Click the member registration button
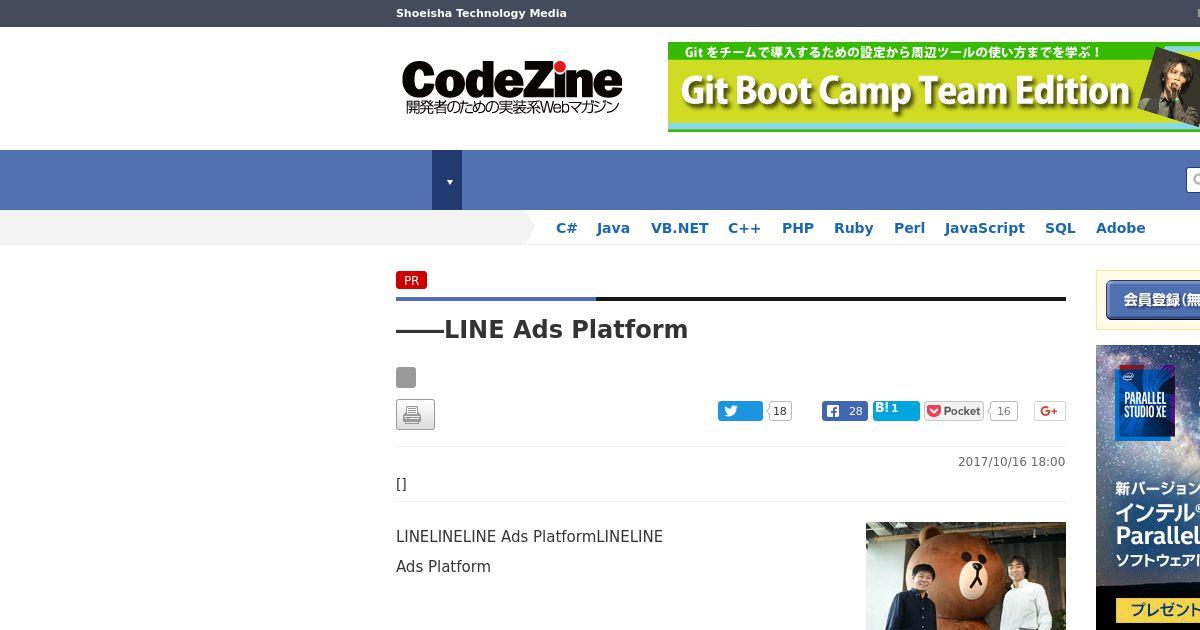Viewport: 1200px width, 630px height. click(1153, 299)
